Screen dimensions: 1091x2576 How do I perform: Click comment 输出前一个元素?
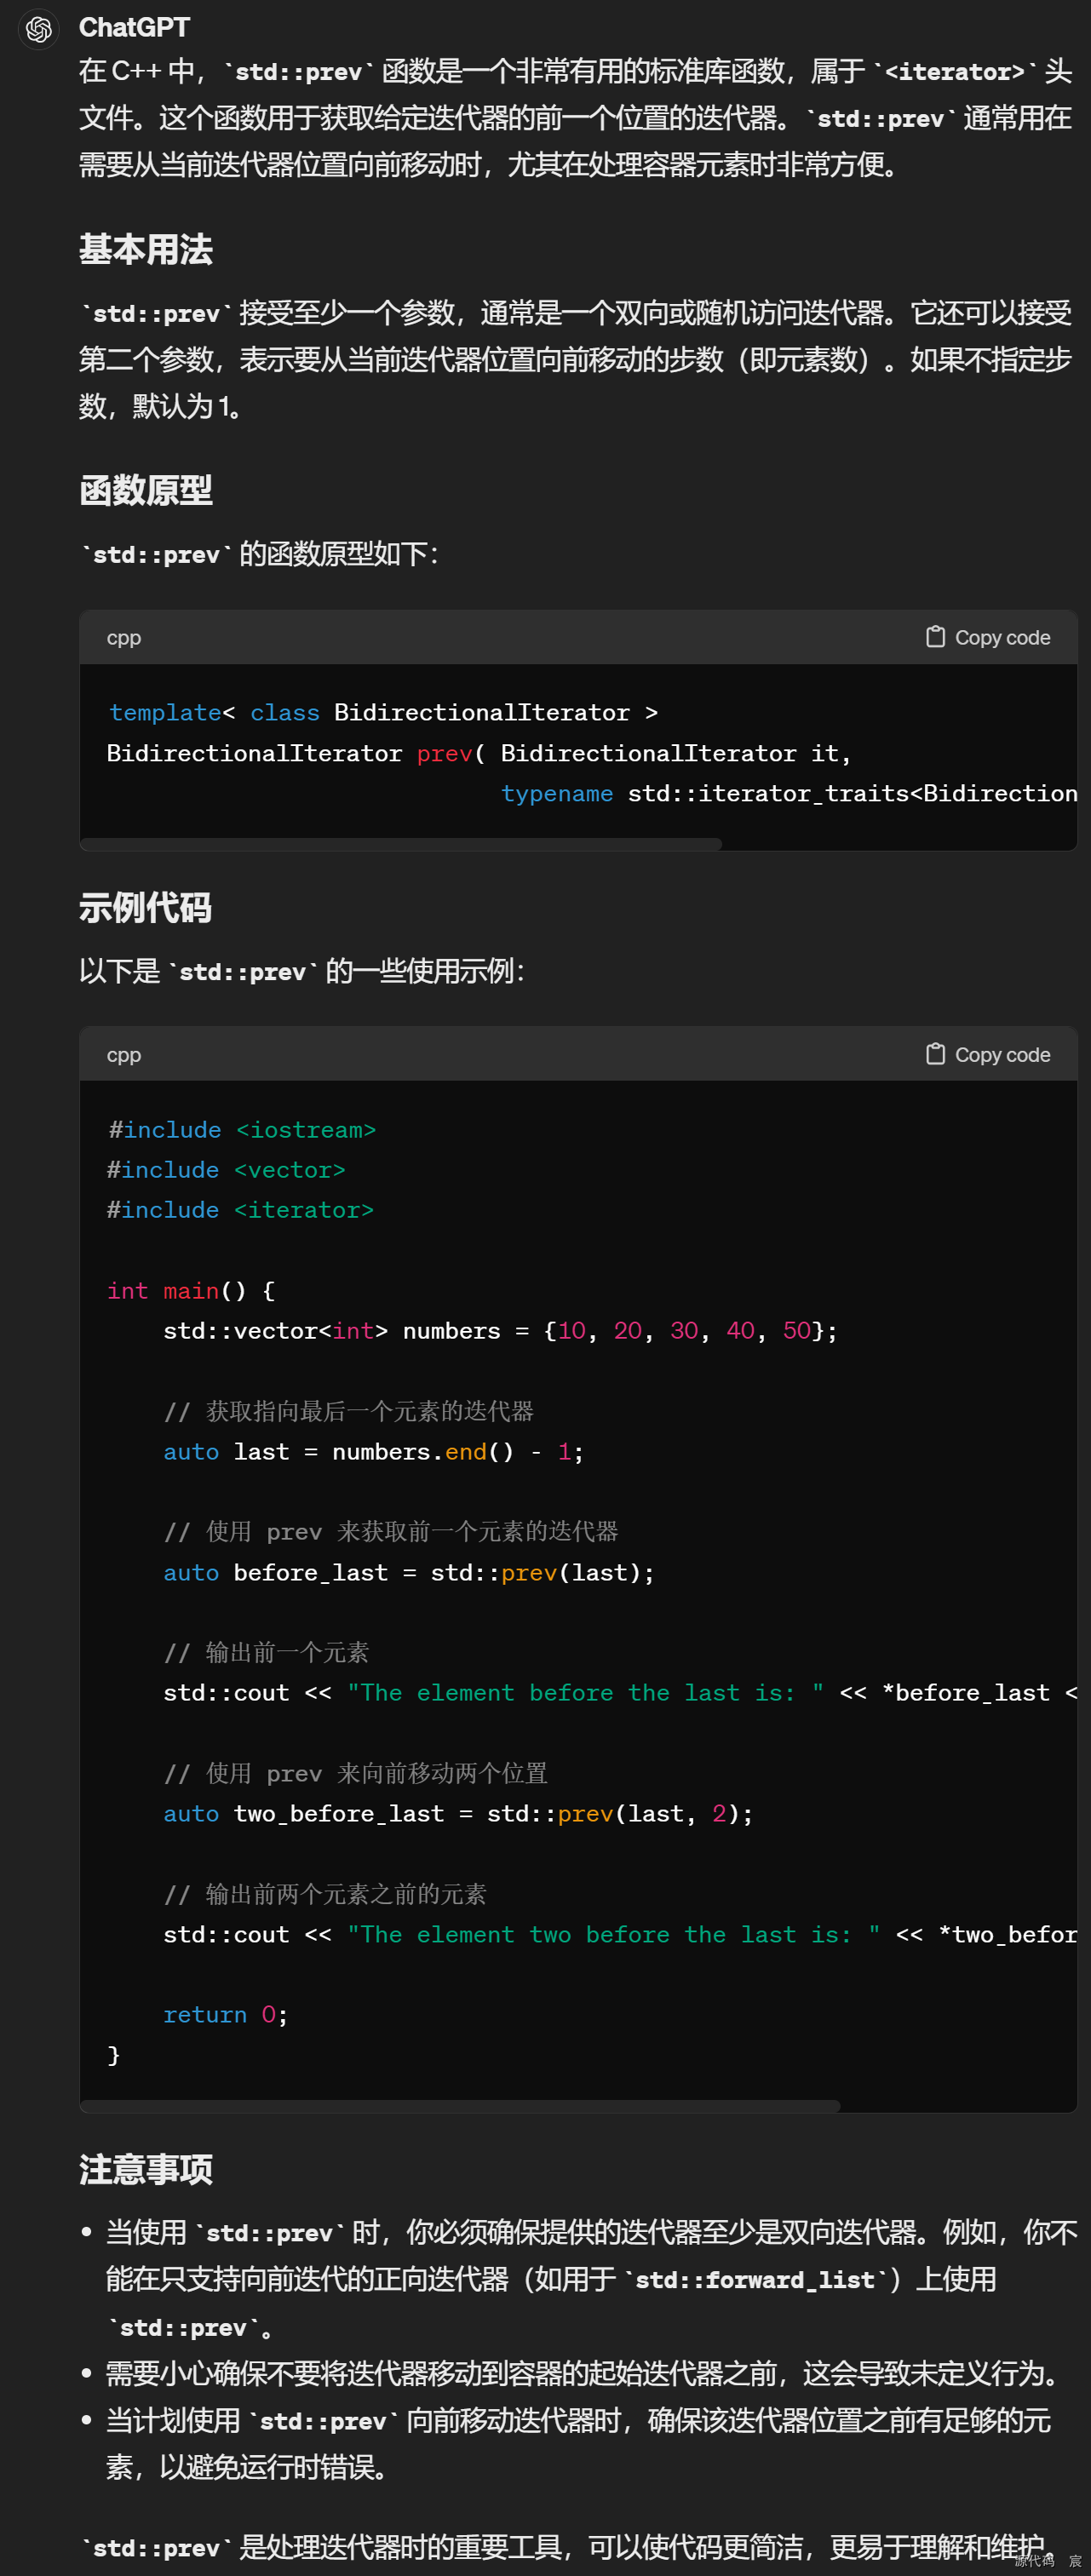(266, 1653)
